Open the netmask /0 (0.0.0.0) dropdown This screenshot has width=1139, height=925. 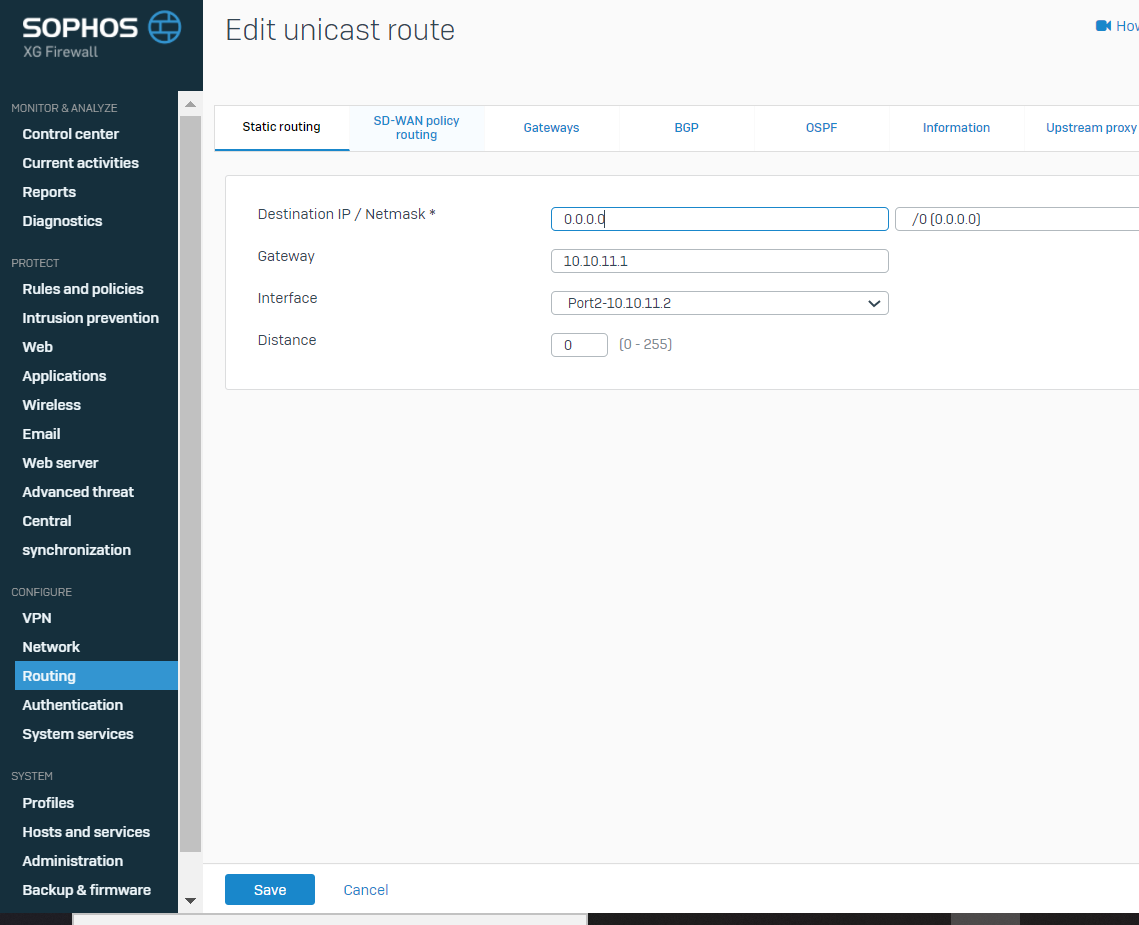(1017, 219)
